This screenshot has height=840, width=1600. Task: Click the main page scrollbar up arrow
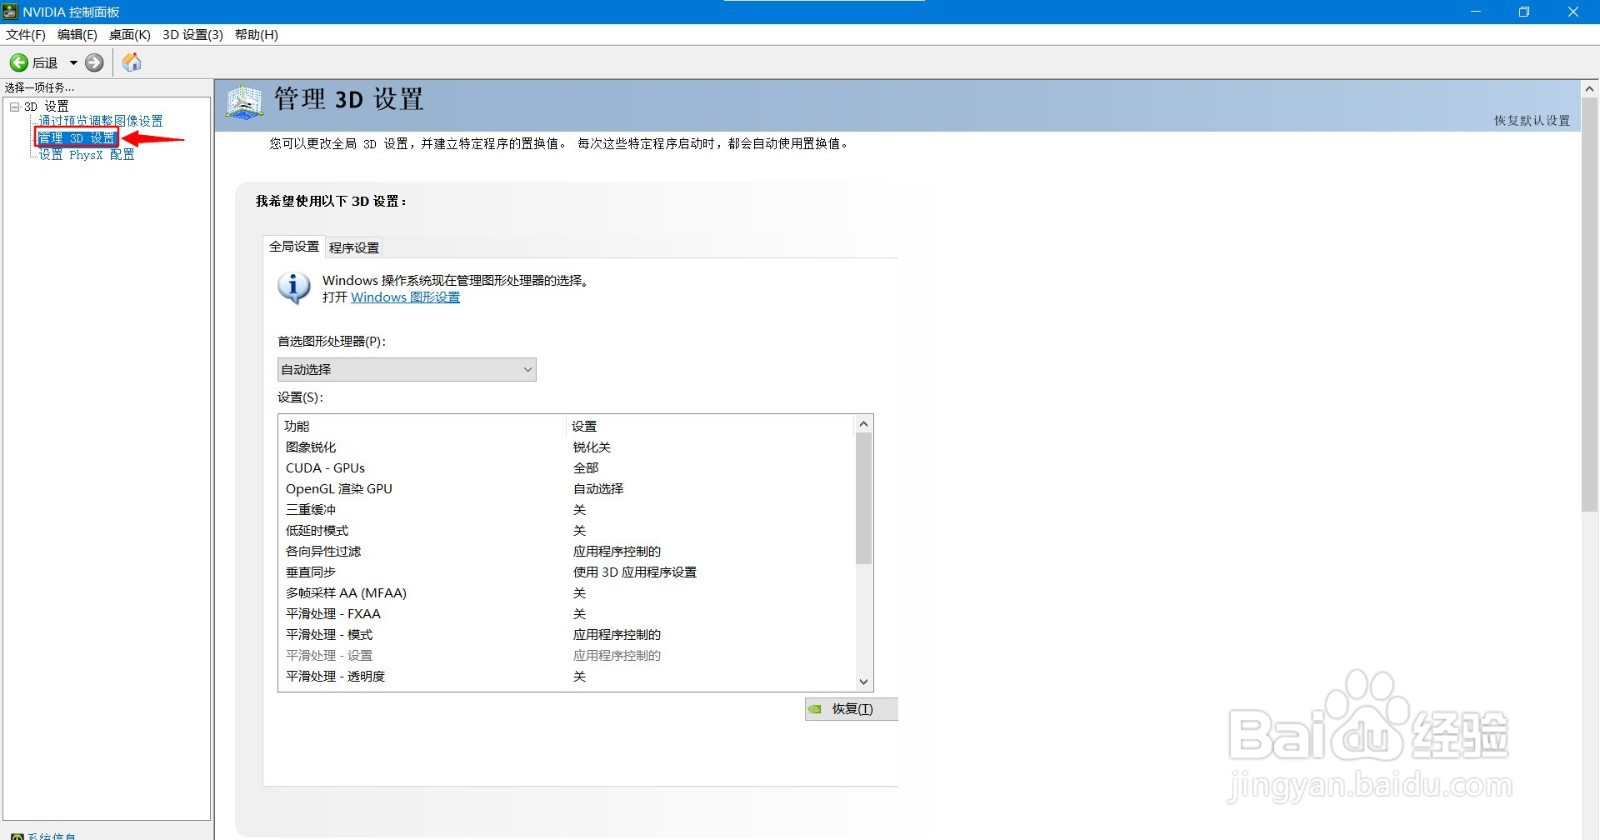(x=1590, y=89)
